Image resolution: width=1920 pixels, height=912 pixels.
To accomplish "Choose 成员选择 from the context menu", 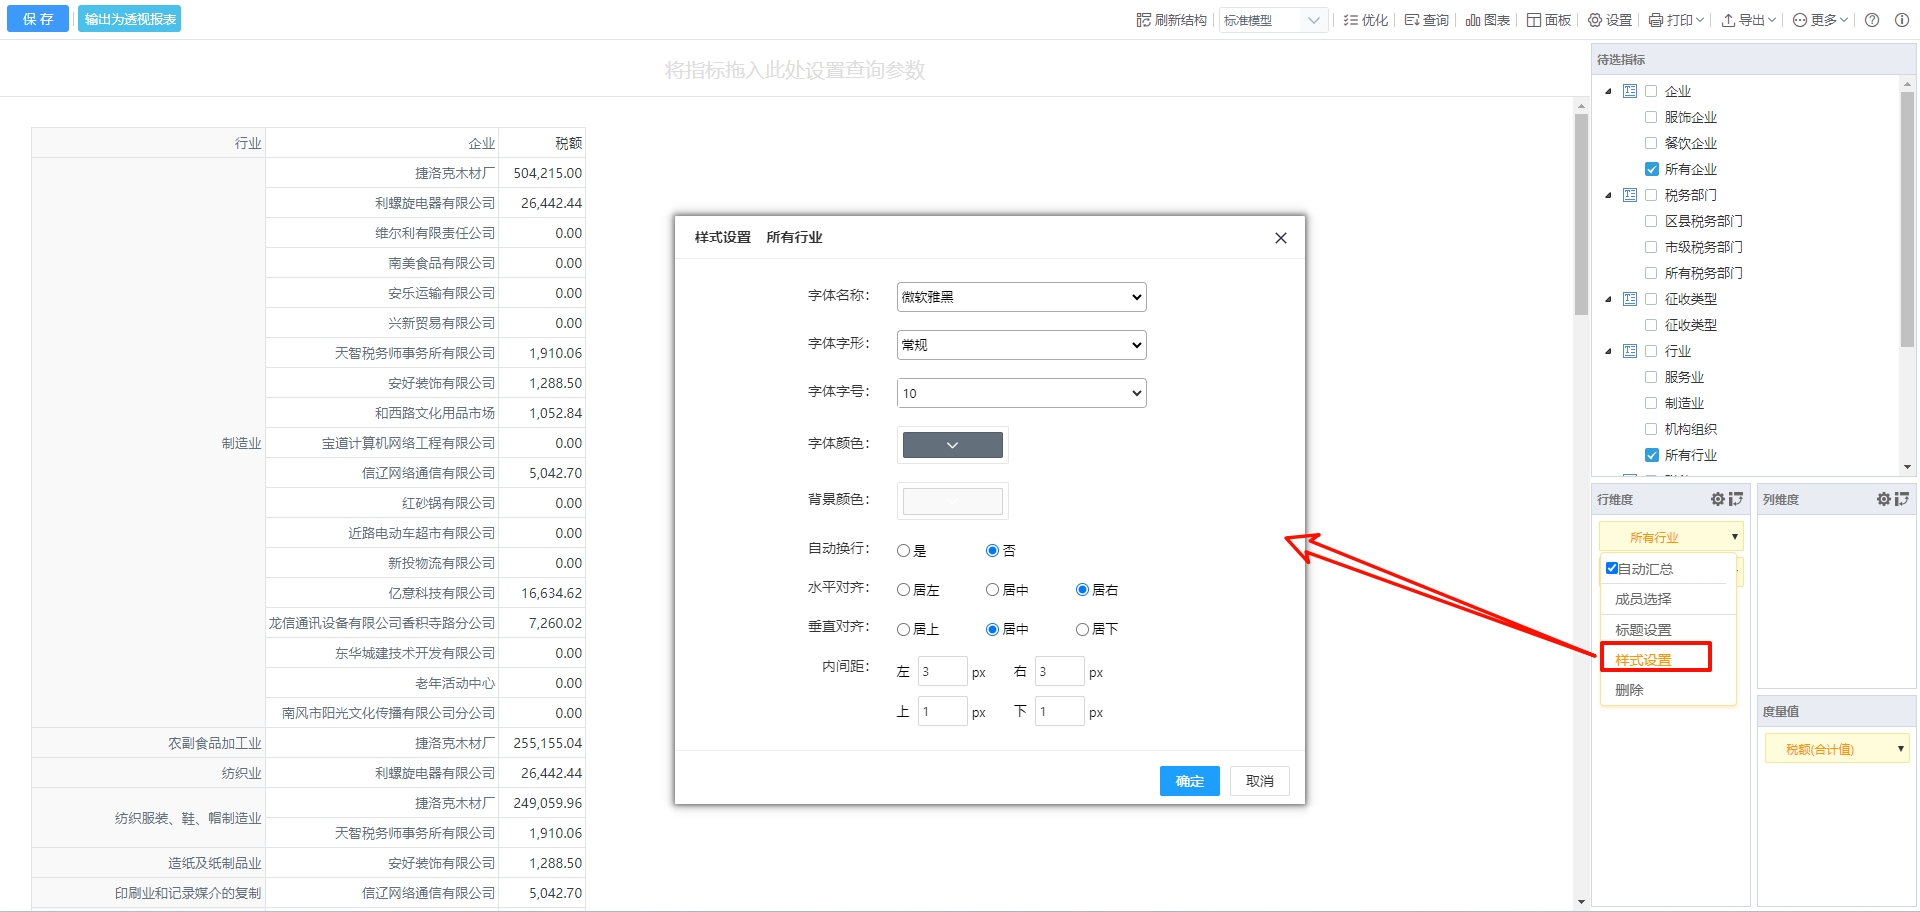I will 1643,599.
